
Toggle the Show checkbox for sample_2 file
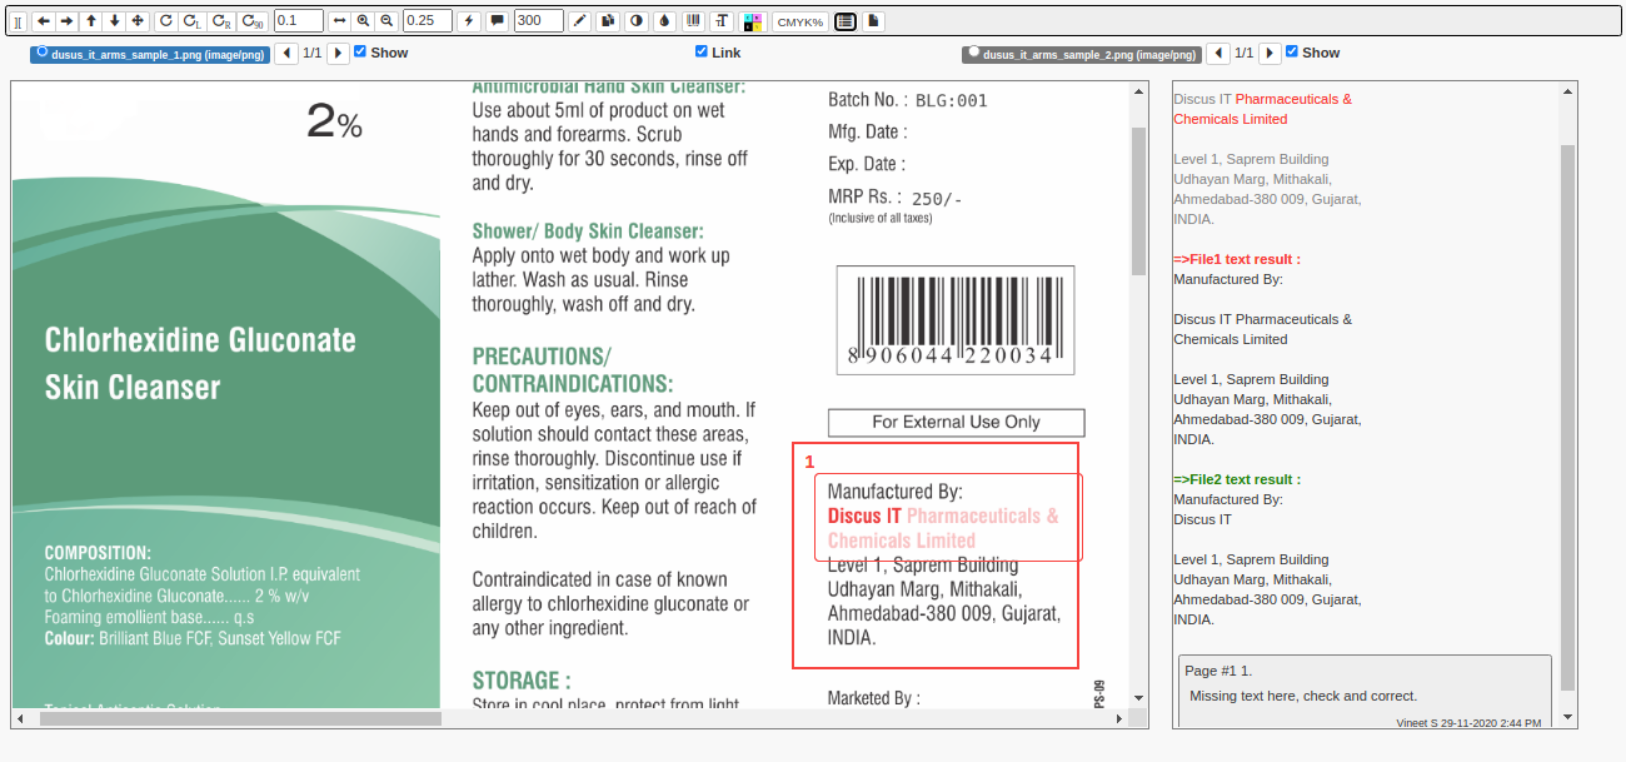coord(1292,52)
